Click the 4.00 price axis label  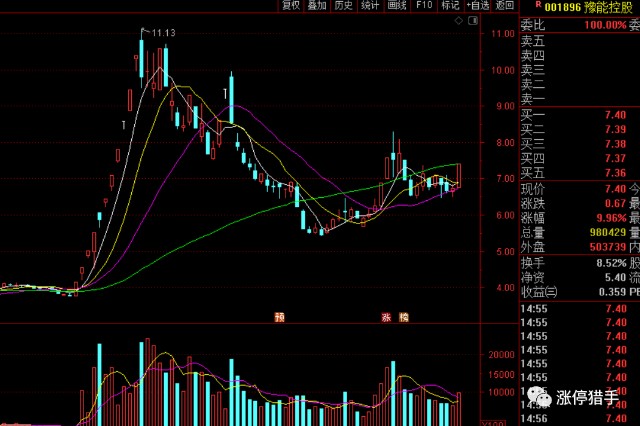[505, 288]
